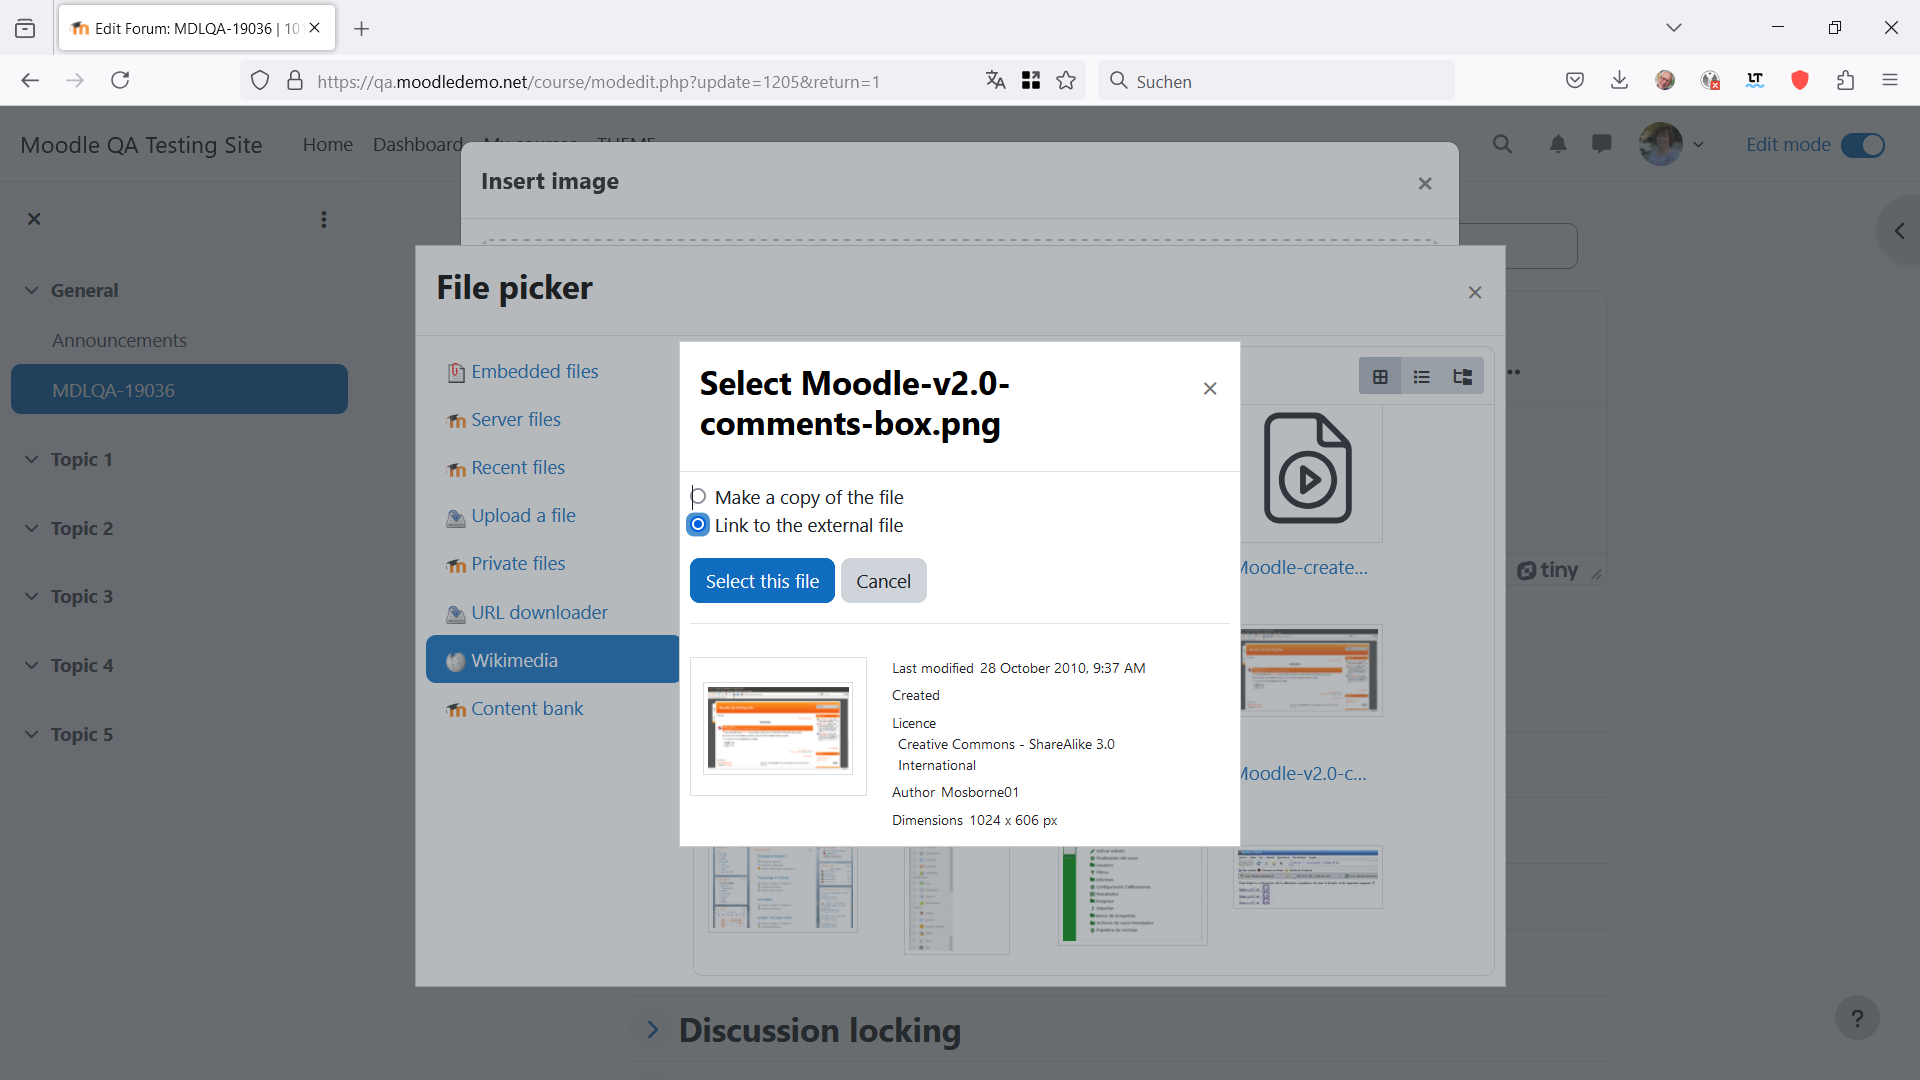Go to Home in Moodle navigation
1920x1080 pixels.
click(328, 144)
